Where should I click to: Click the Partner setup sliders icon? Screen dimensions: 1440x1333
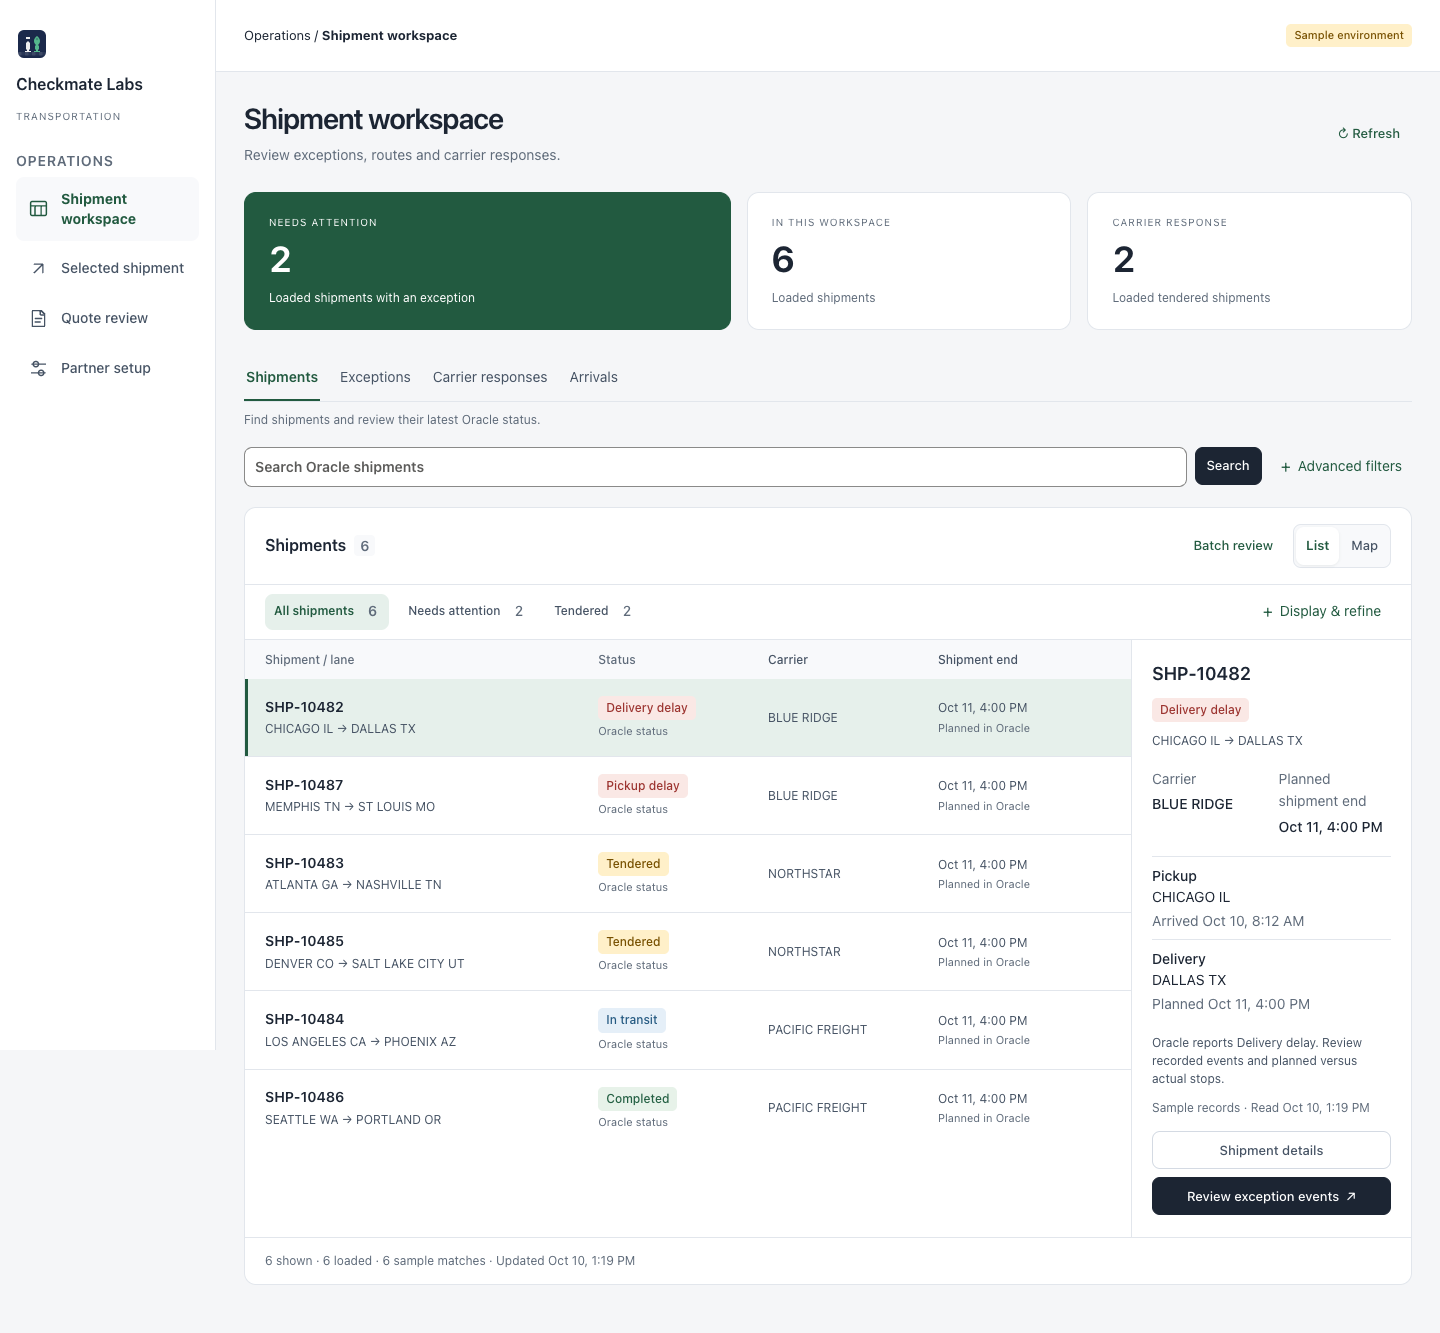tap(39, 368)
